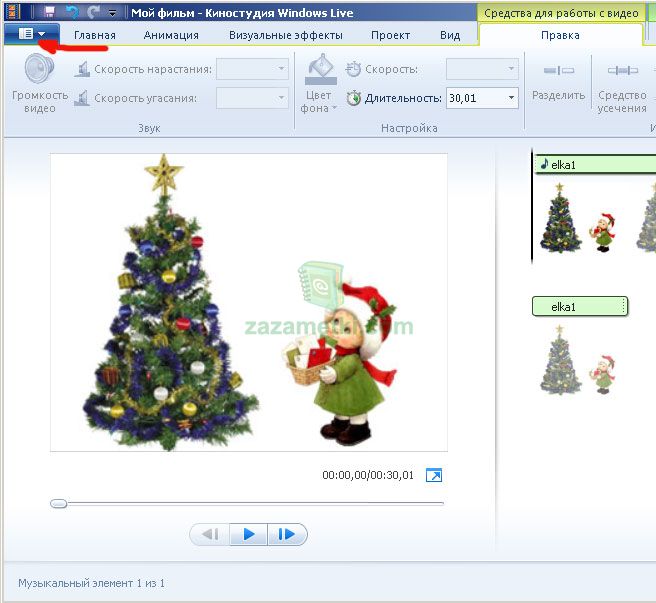Open the Визуальные эффекты tab

(x=286, y=35)
